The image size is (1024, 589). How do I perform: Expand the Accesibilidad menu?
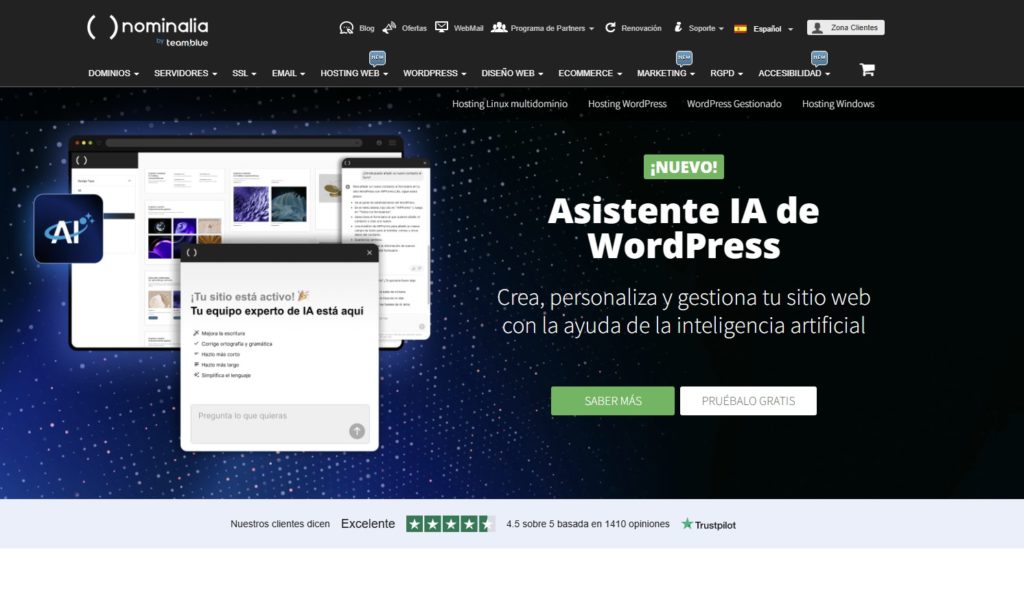point(794,73)
